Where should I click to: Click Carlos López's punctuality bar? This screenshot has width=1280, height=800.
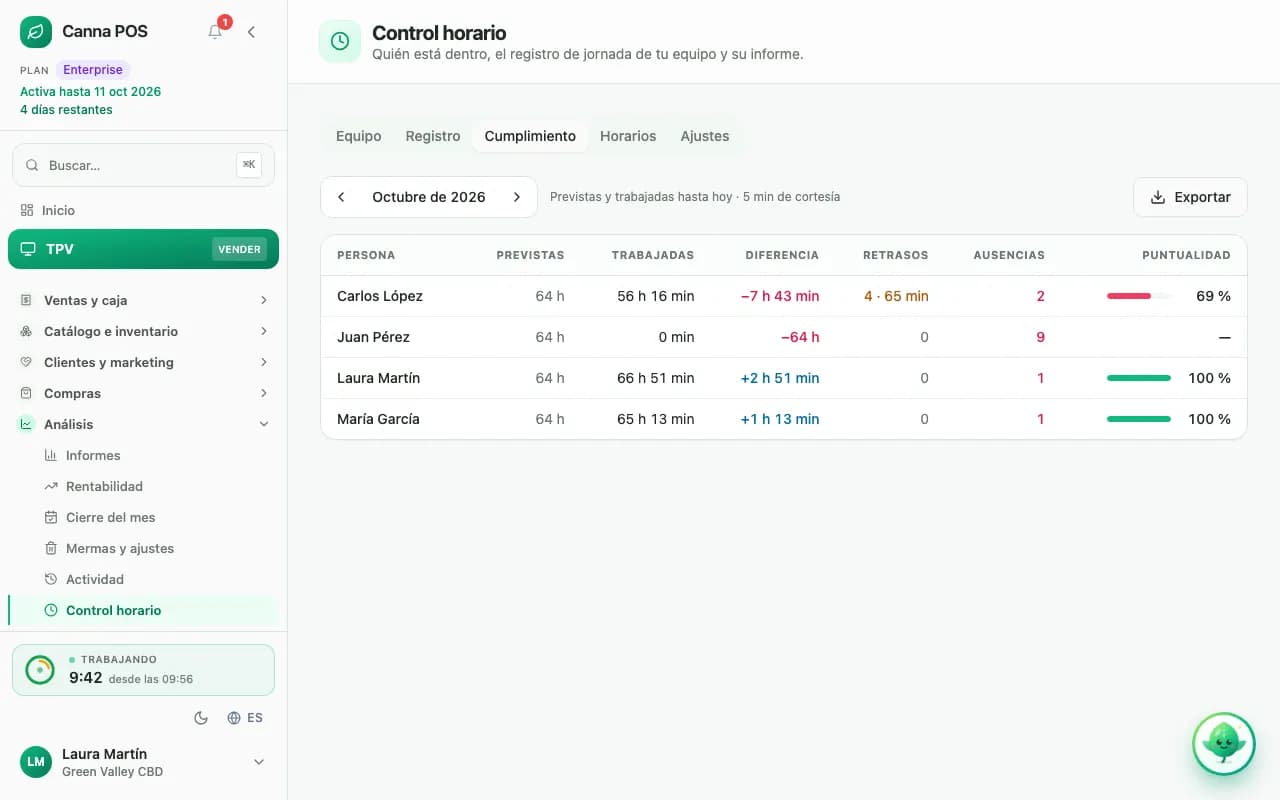pyautogui.click(x=1139, y=296)
